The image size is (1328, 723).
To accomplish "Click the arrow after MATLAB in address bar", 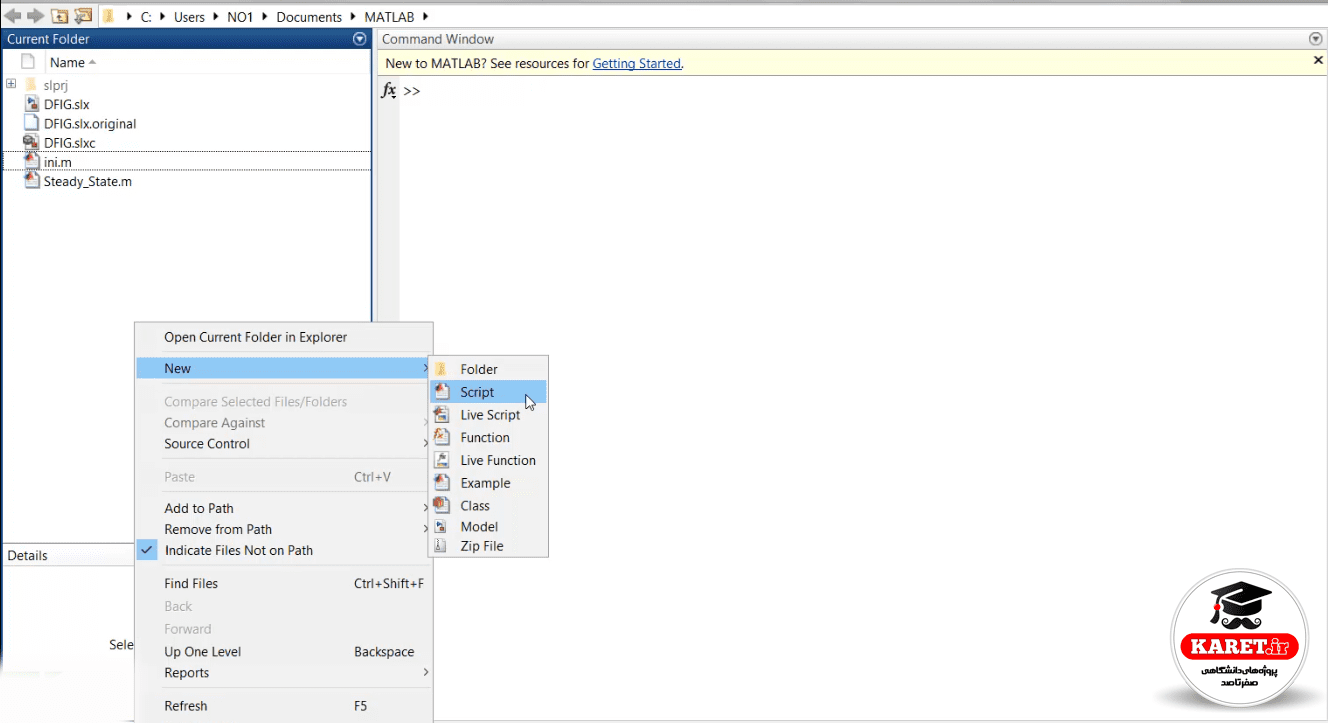I will tap(424, 17).
